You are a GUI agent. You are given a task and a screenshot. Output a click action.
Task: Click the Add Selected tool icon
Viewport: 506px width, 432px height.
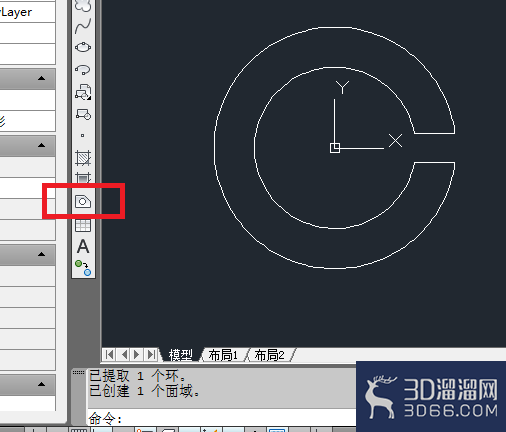83,268
